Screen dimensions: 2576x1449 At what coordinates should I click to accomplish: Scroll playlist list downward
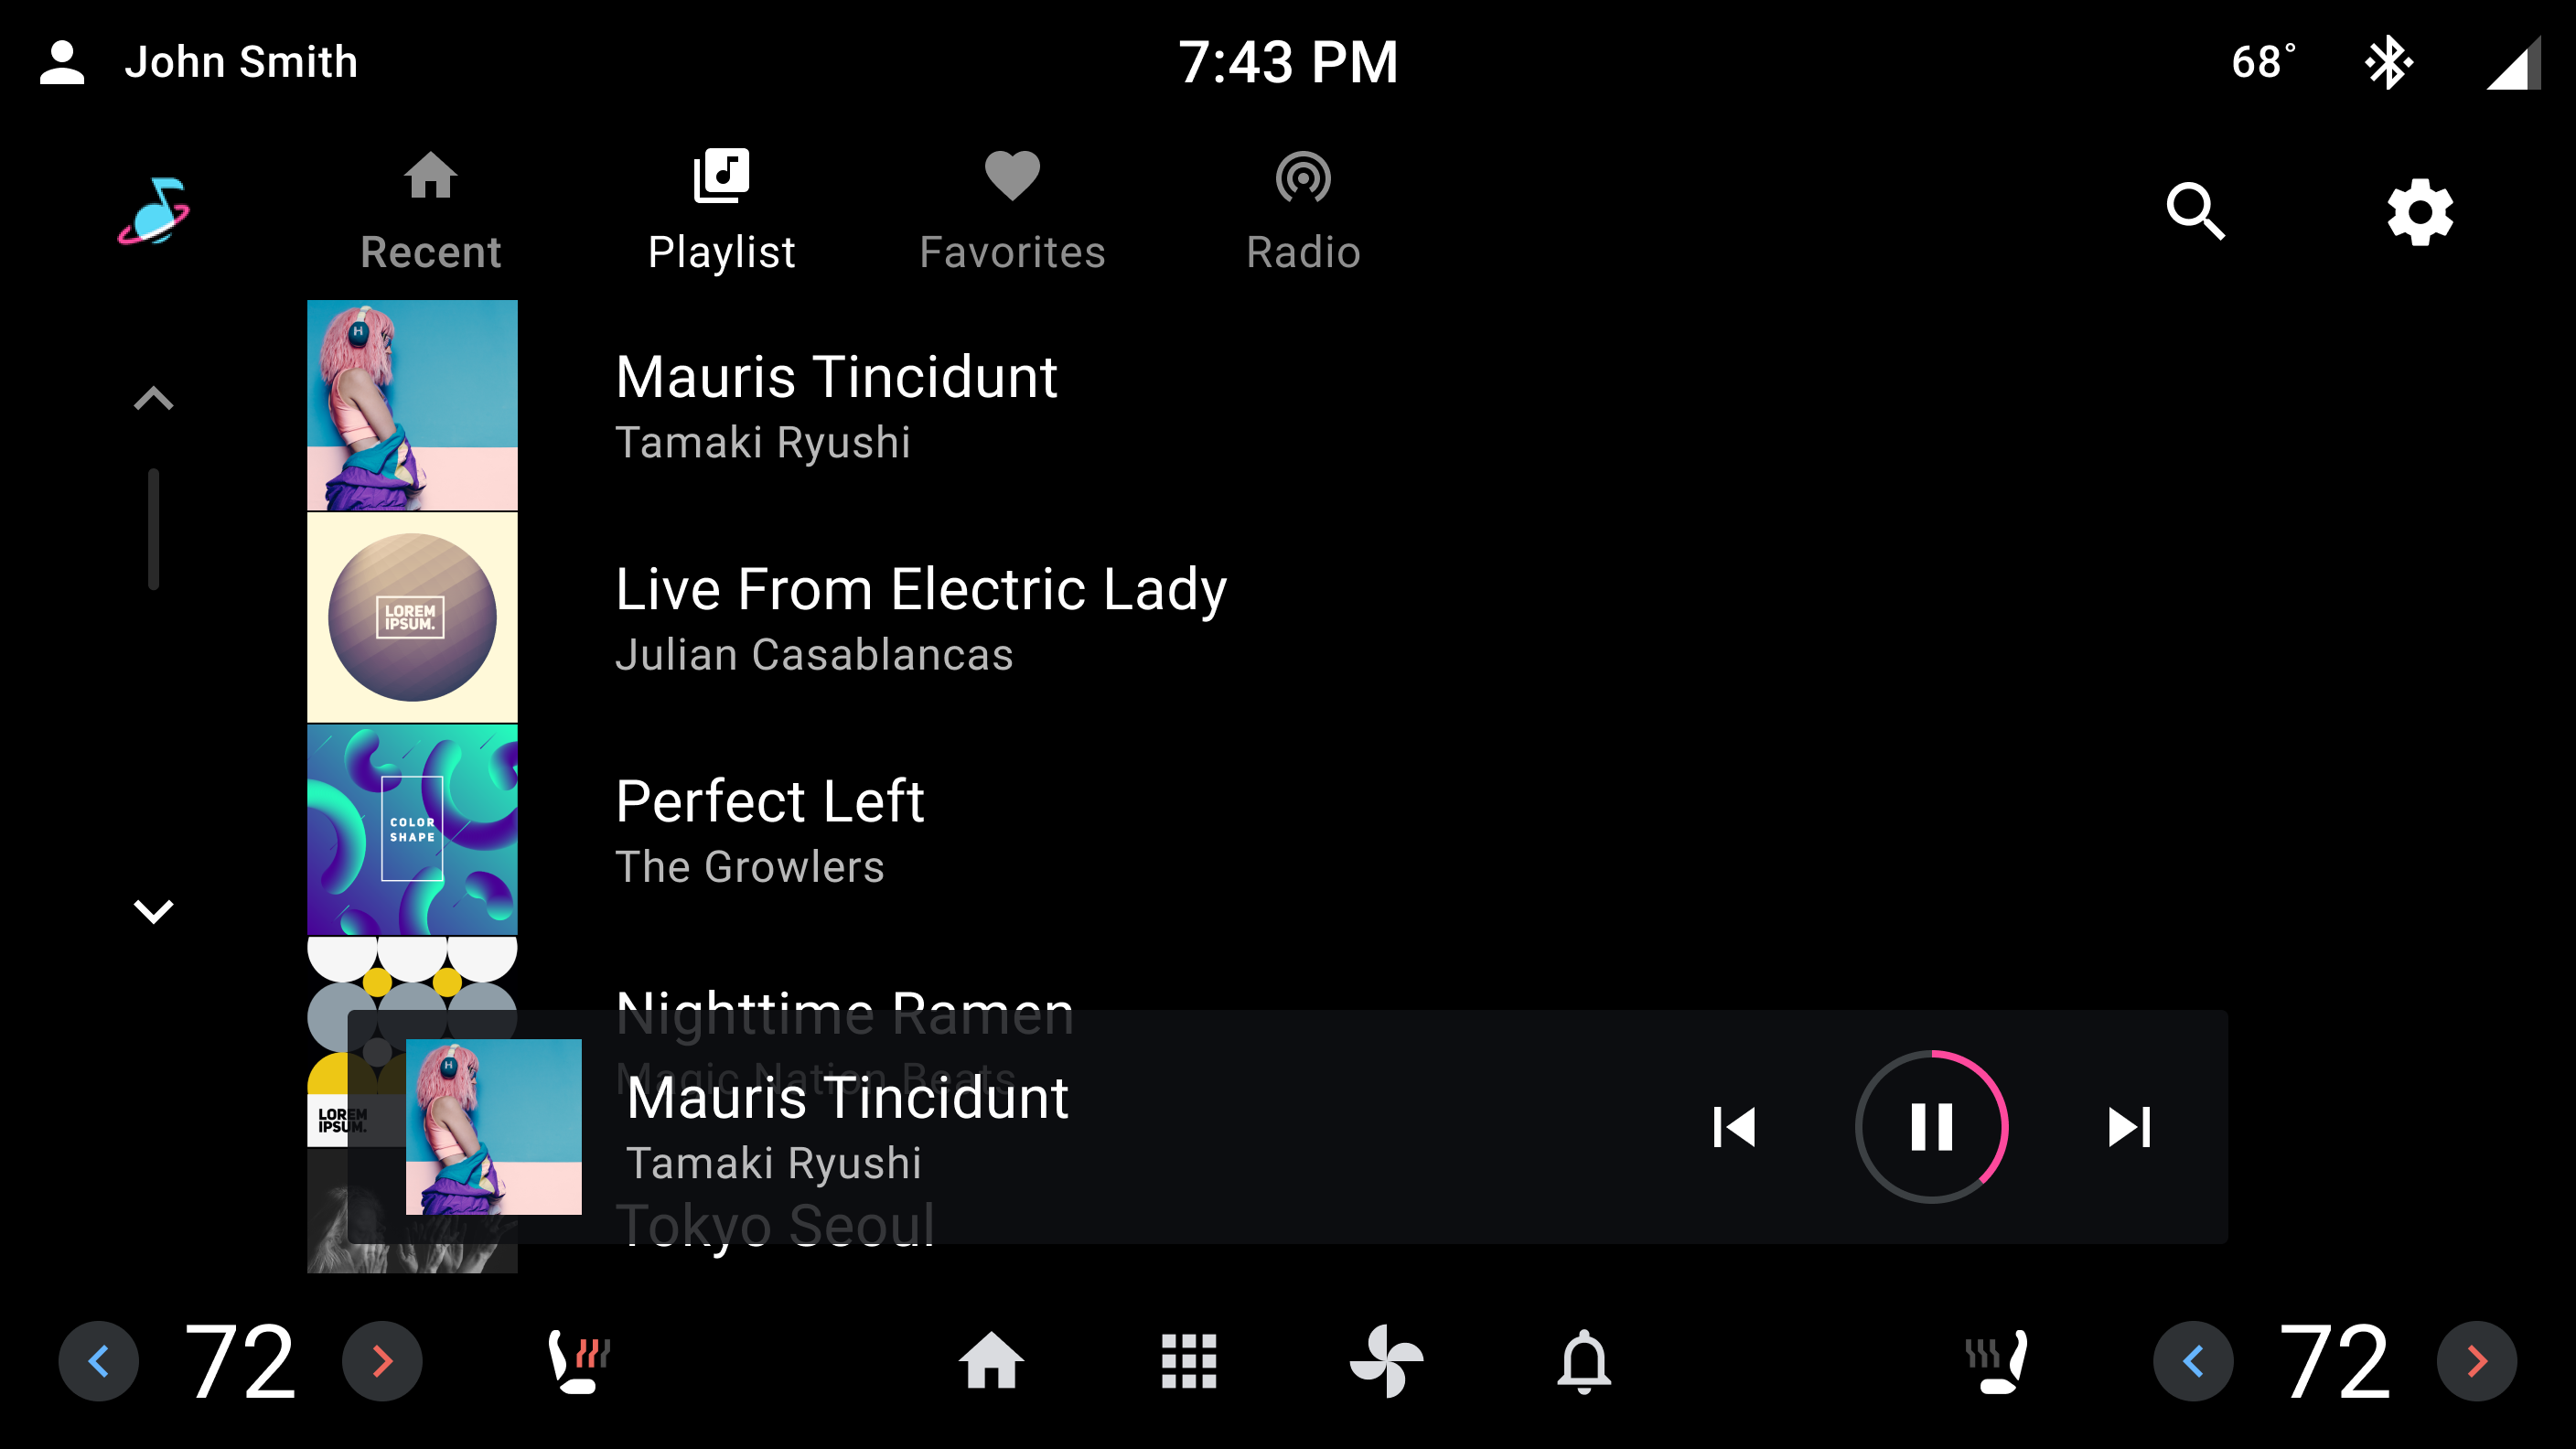(156, 911)
